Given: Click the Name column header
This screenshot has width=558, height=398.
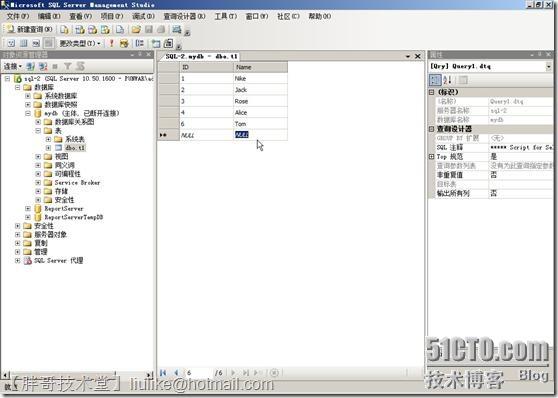Looking at the screenshot, I should [x=260, y=67].
